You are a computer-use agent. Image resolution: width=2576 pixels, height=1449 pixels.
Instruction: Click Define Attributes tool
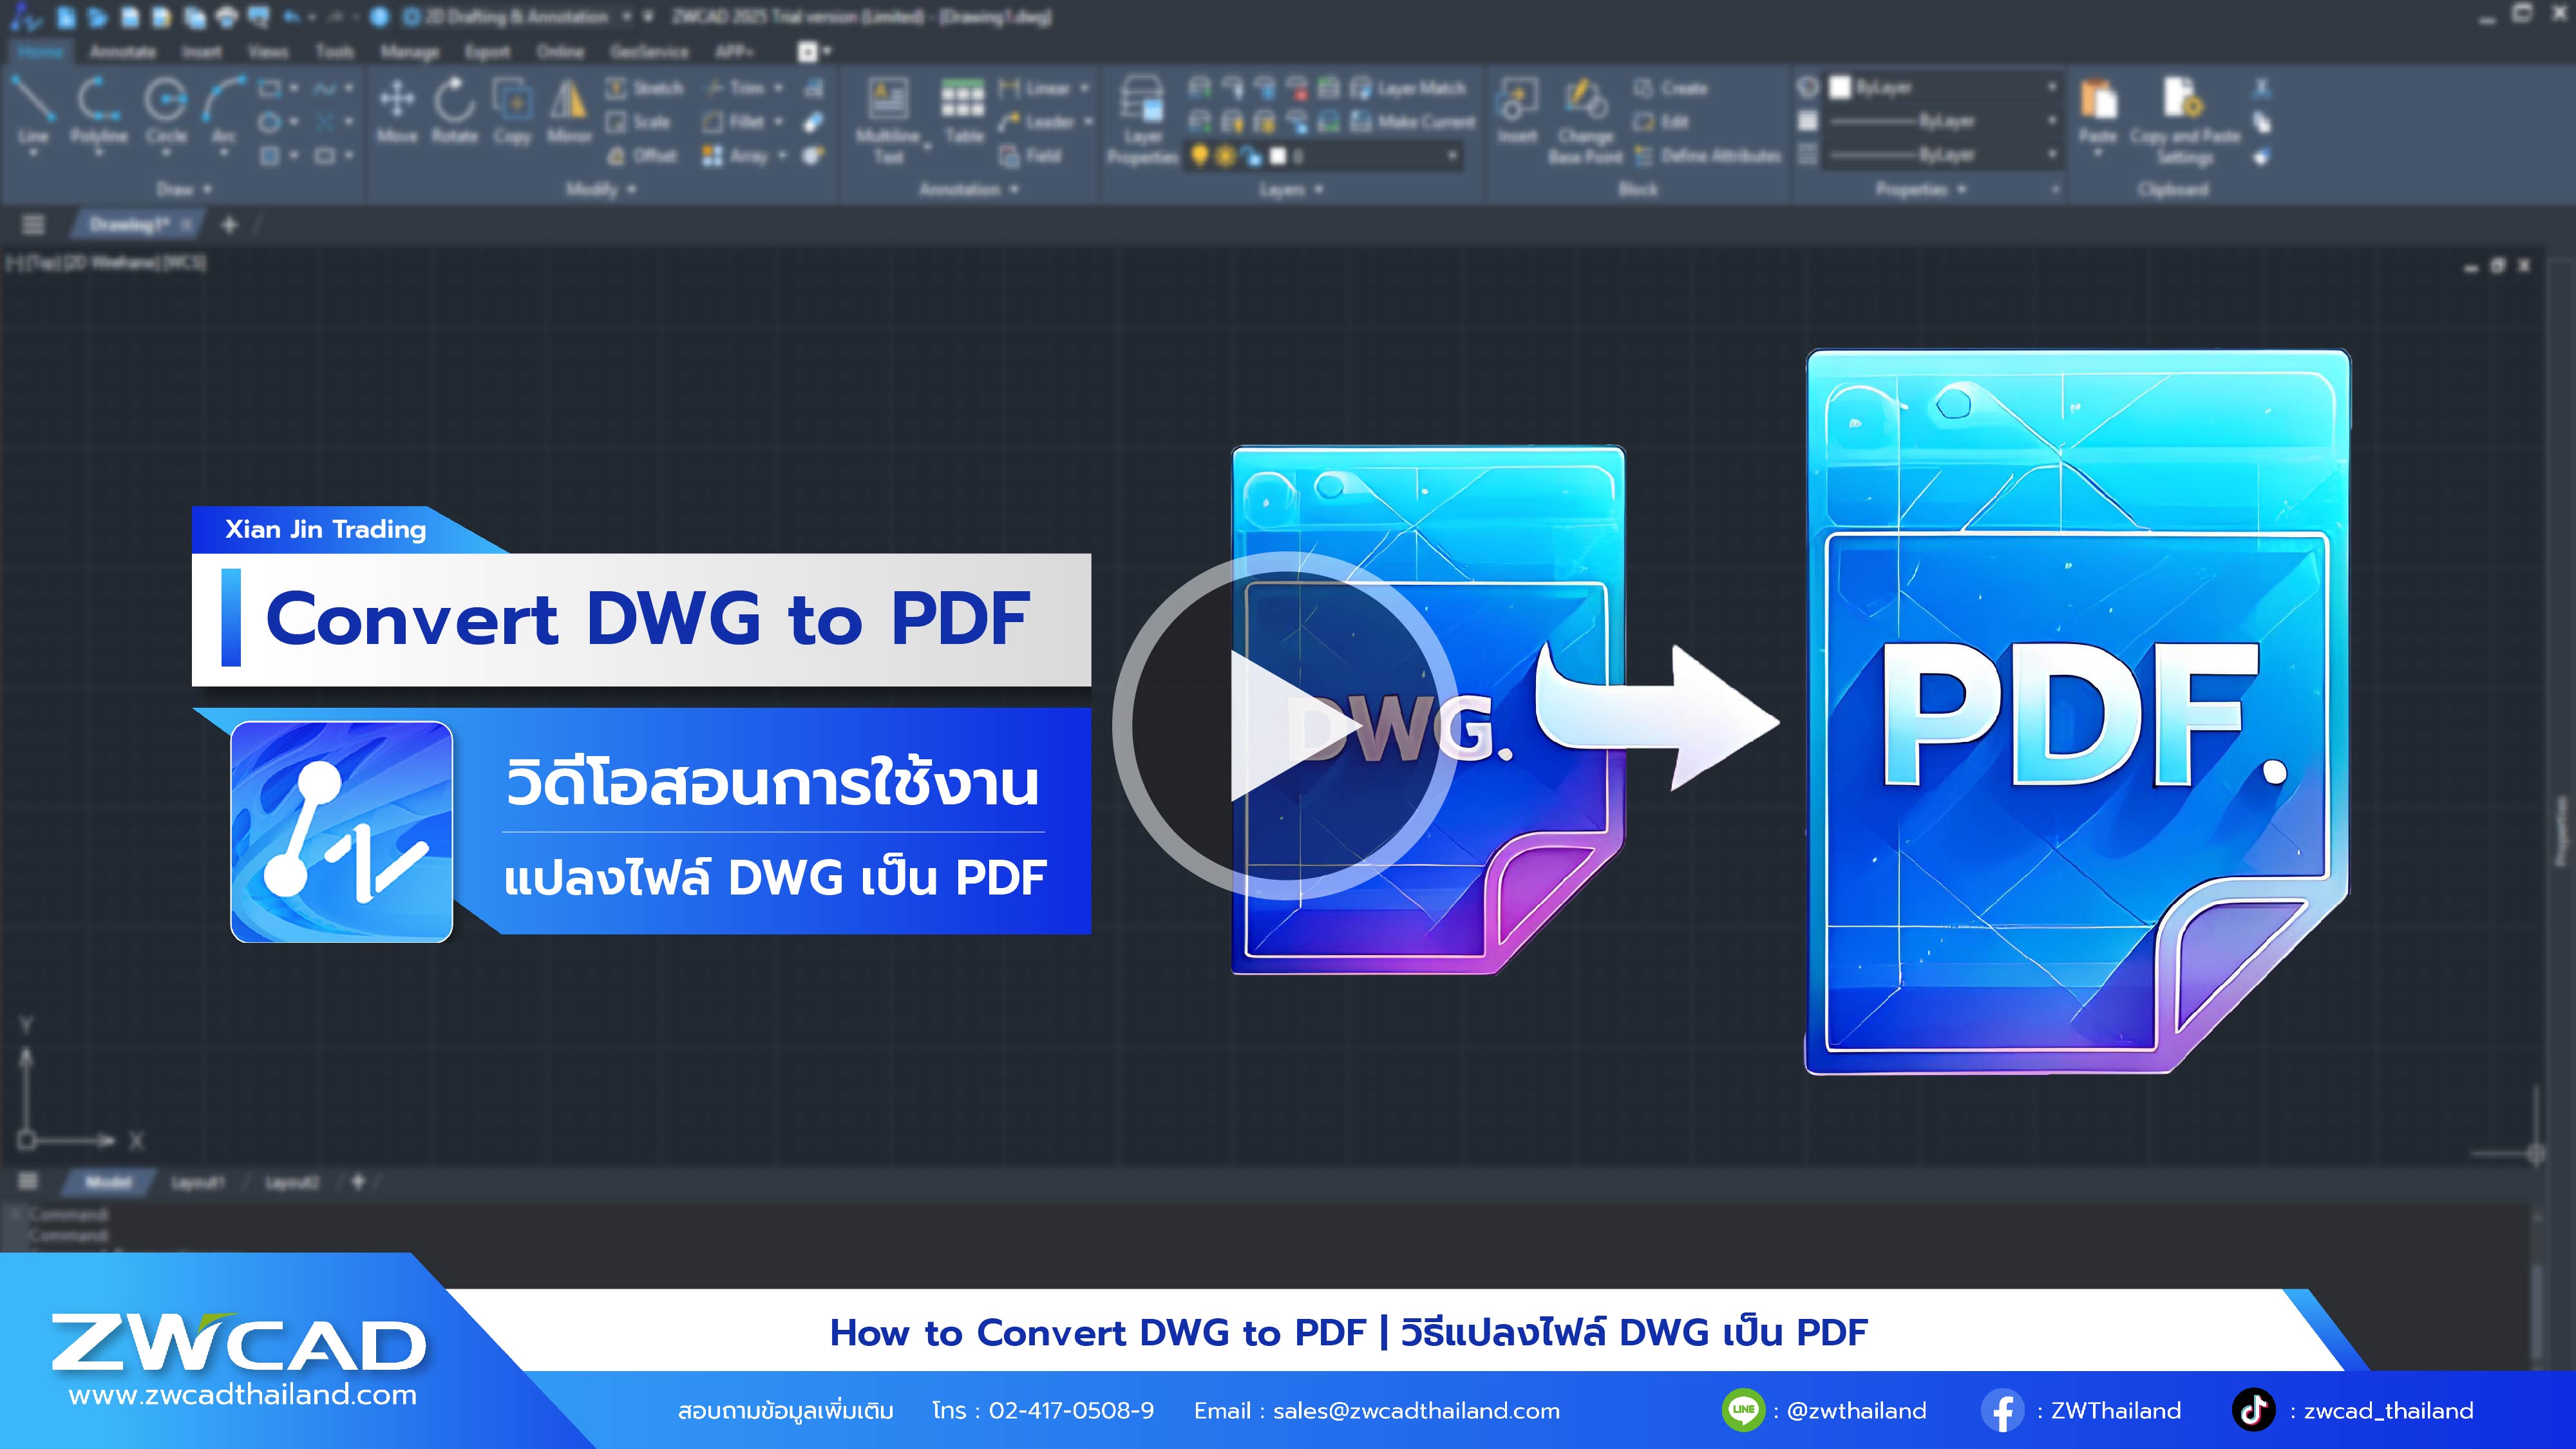pyautogui.click(x=1708, y=156)
